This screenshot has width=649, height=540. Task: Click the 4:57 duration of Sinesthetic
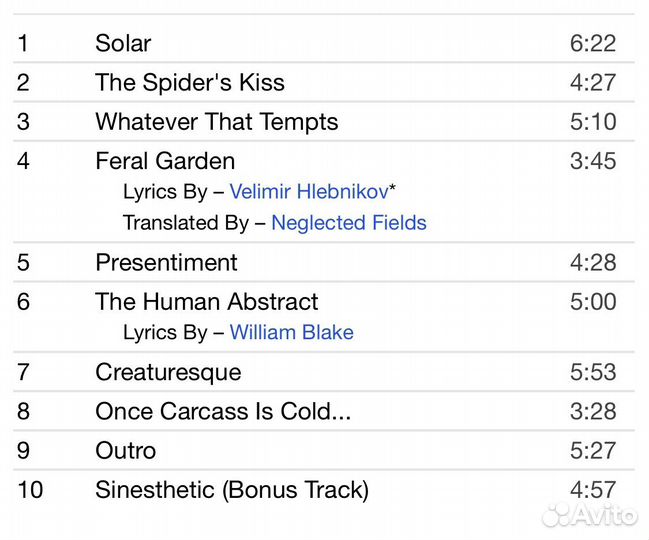(593, 490)
